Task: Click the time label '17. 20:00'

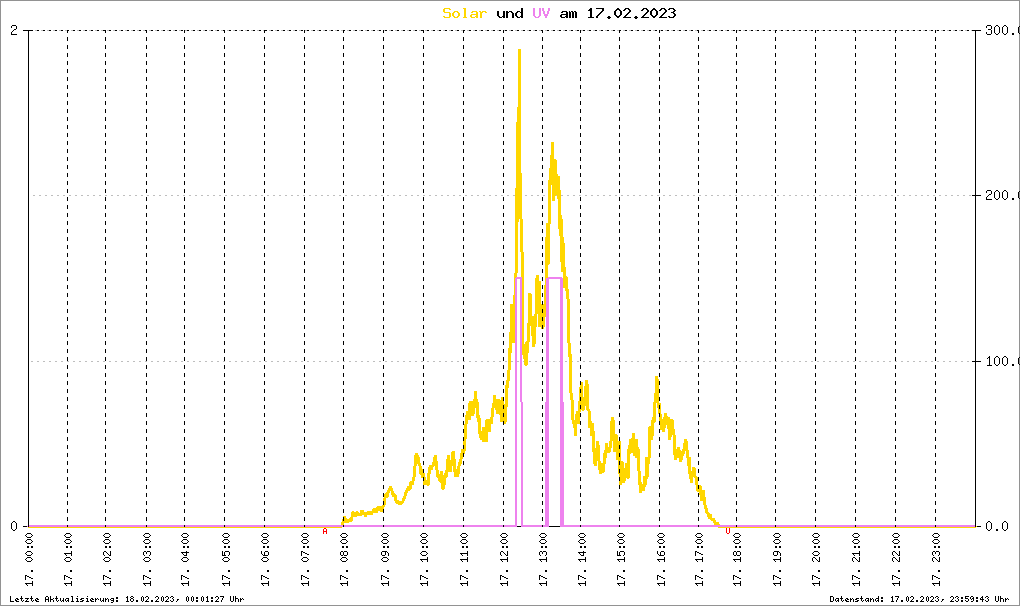Action: 816,560
